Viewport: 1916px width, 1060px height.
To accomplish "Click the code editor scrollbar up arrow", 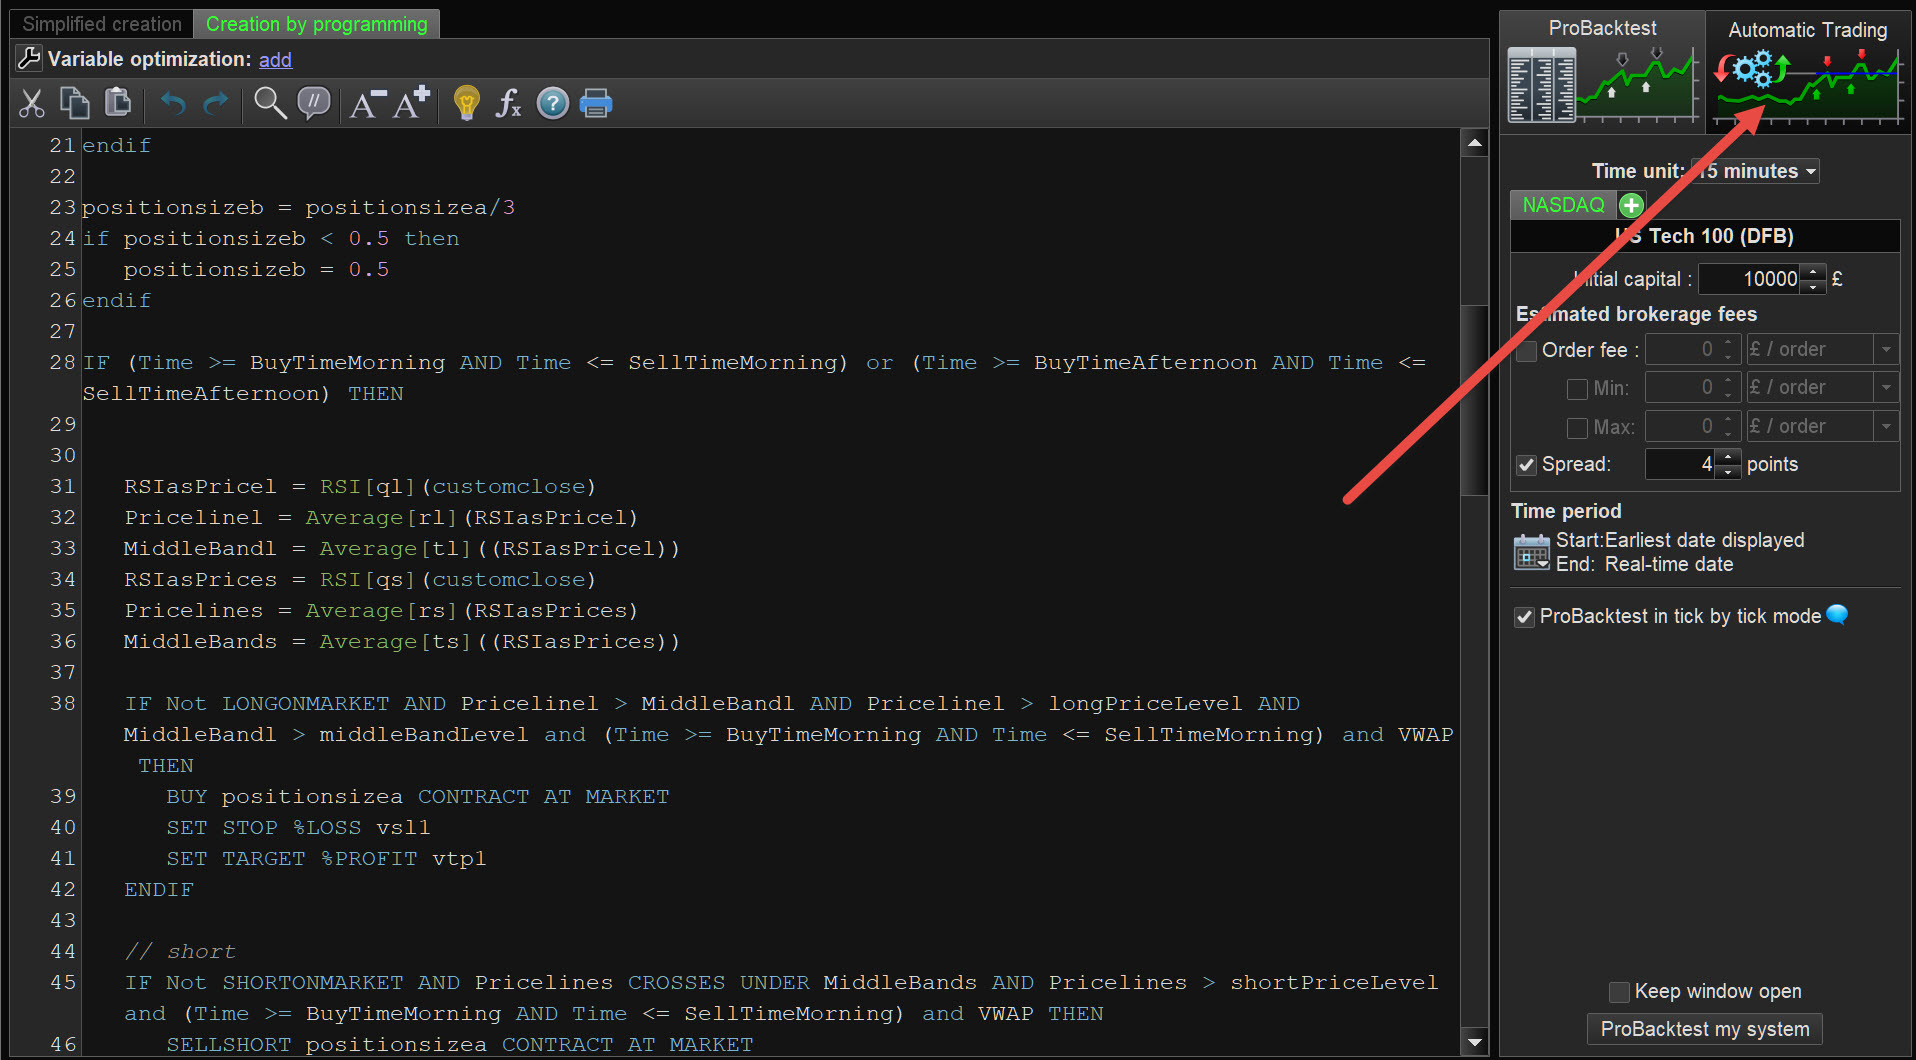I will (x=1474, y=143).
